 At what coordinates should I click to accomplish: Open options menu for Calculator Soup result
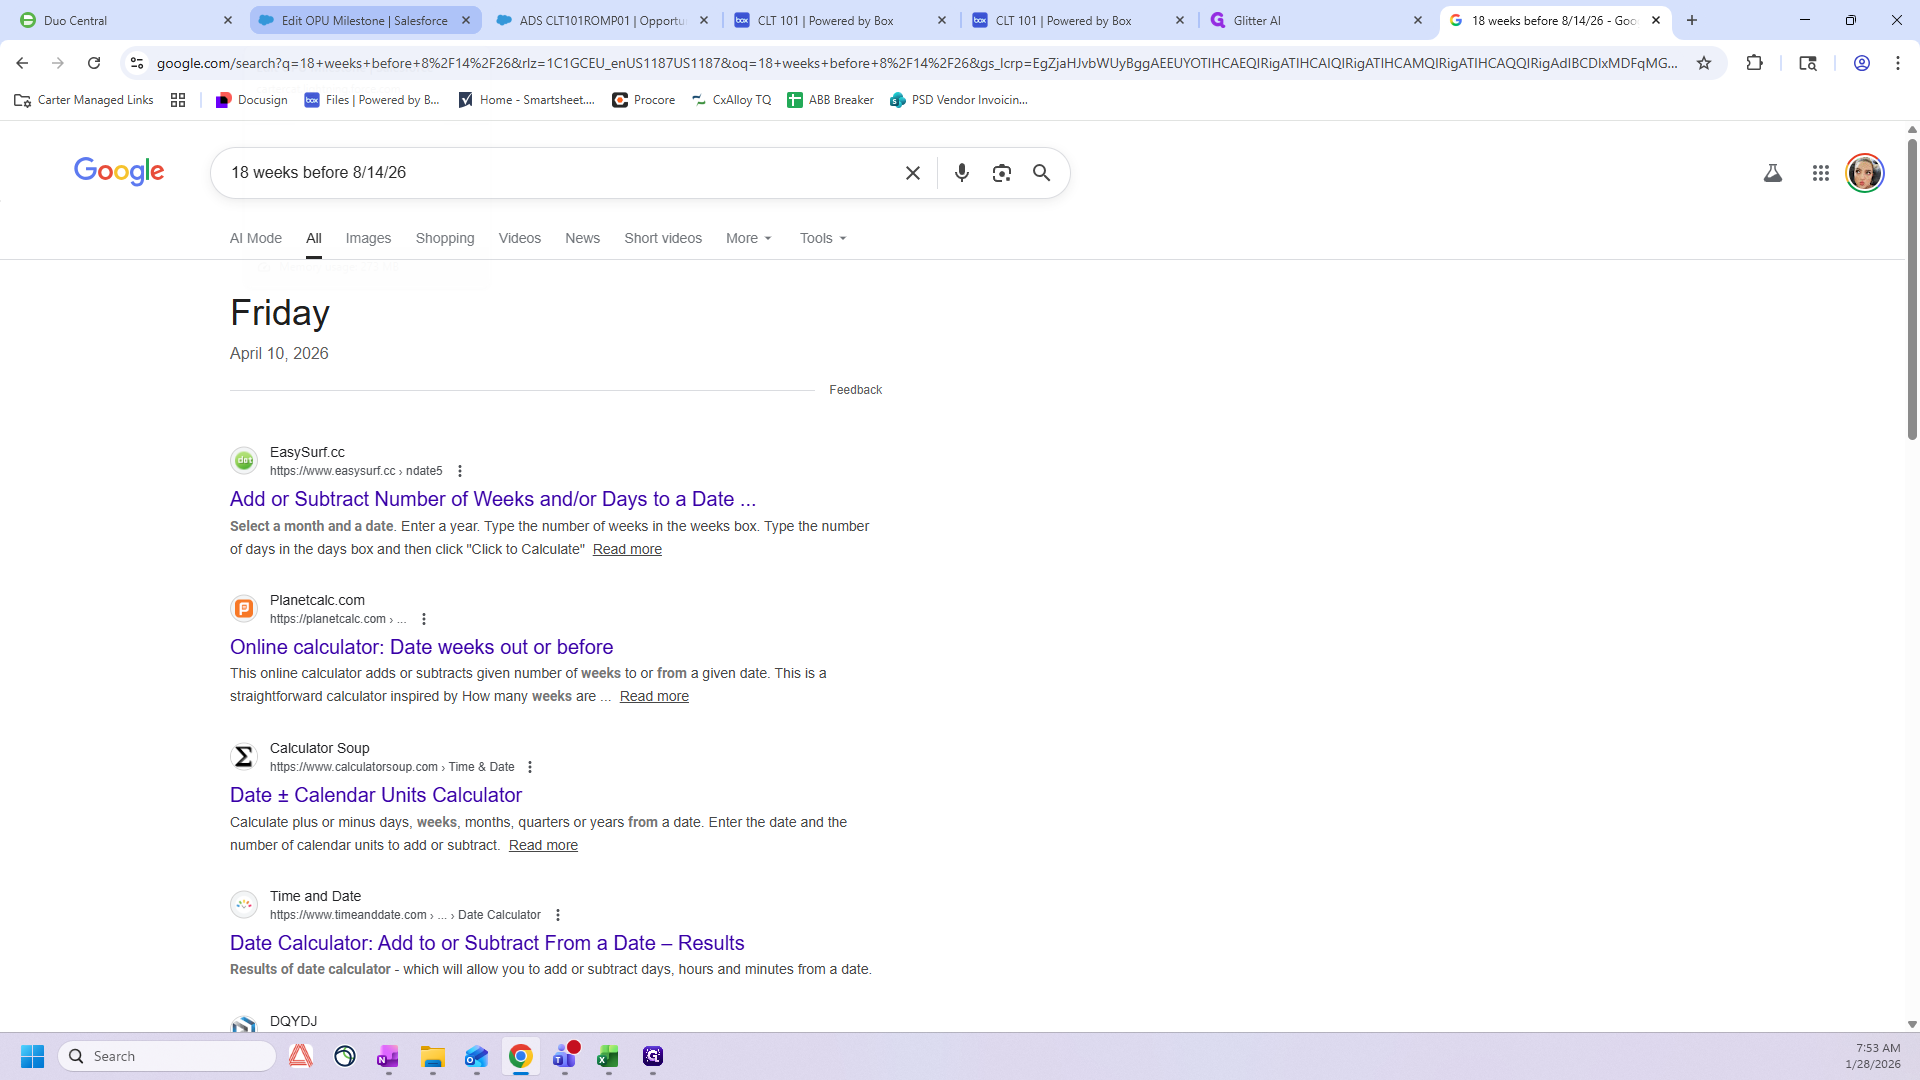point(530,767)
